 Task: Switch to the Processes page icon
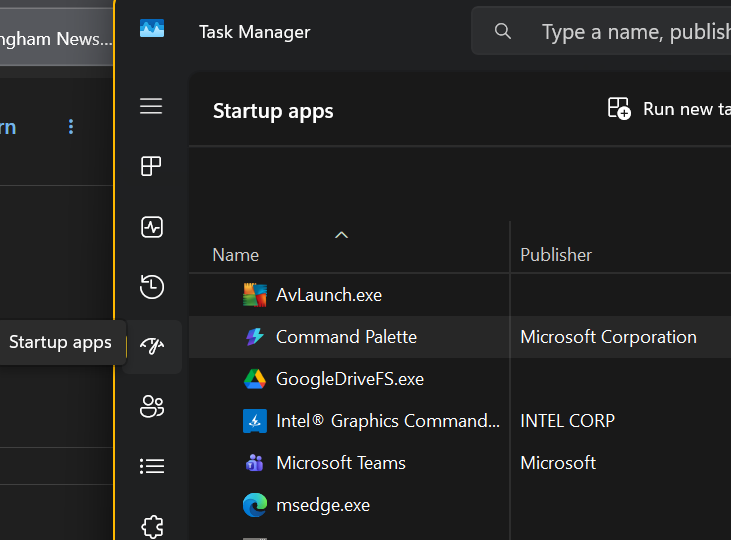click(151, 167)
